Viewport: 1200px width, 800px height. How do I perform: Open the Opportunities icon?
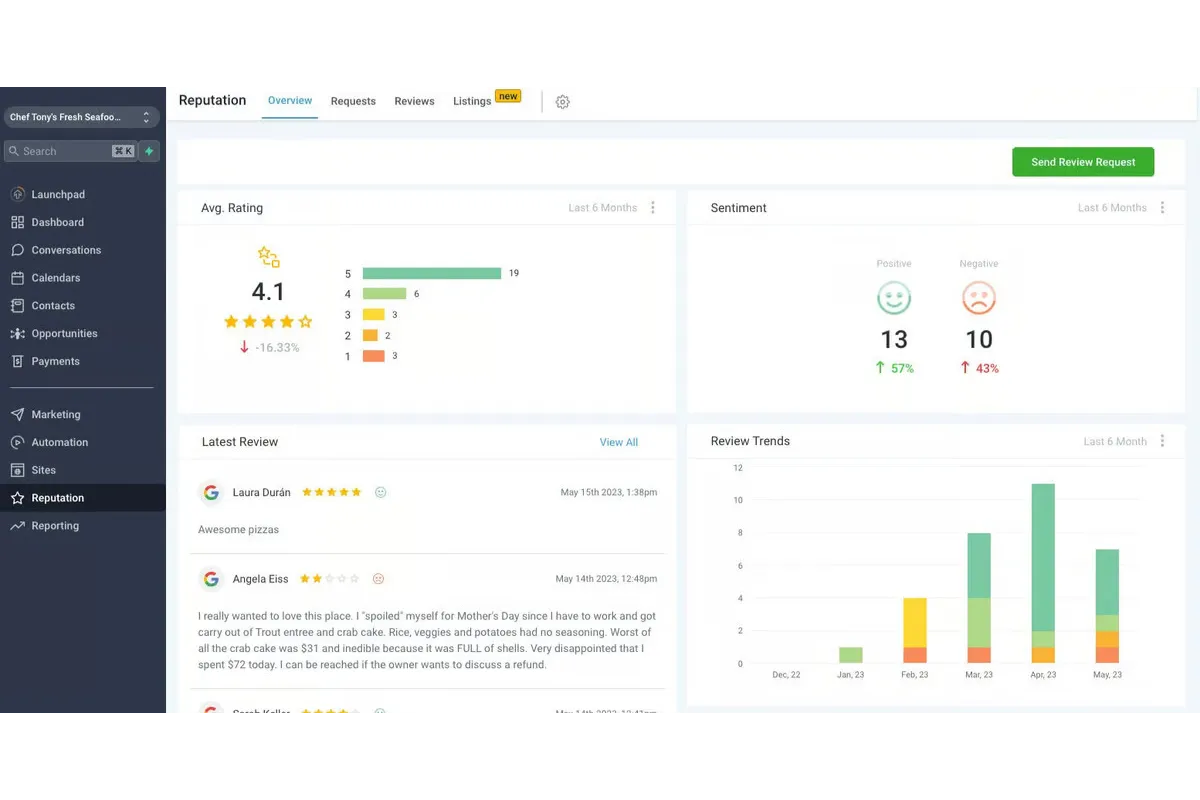coord(18,334)
